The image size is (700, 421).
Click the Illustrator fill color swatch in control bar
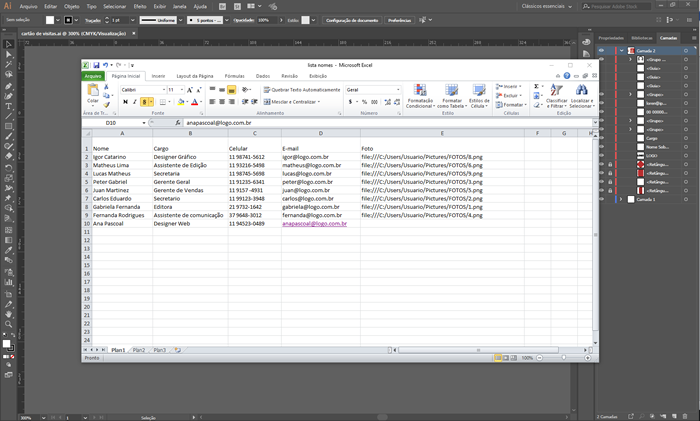coord(50,20)
